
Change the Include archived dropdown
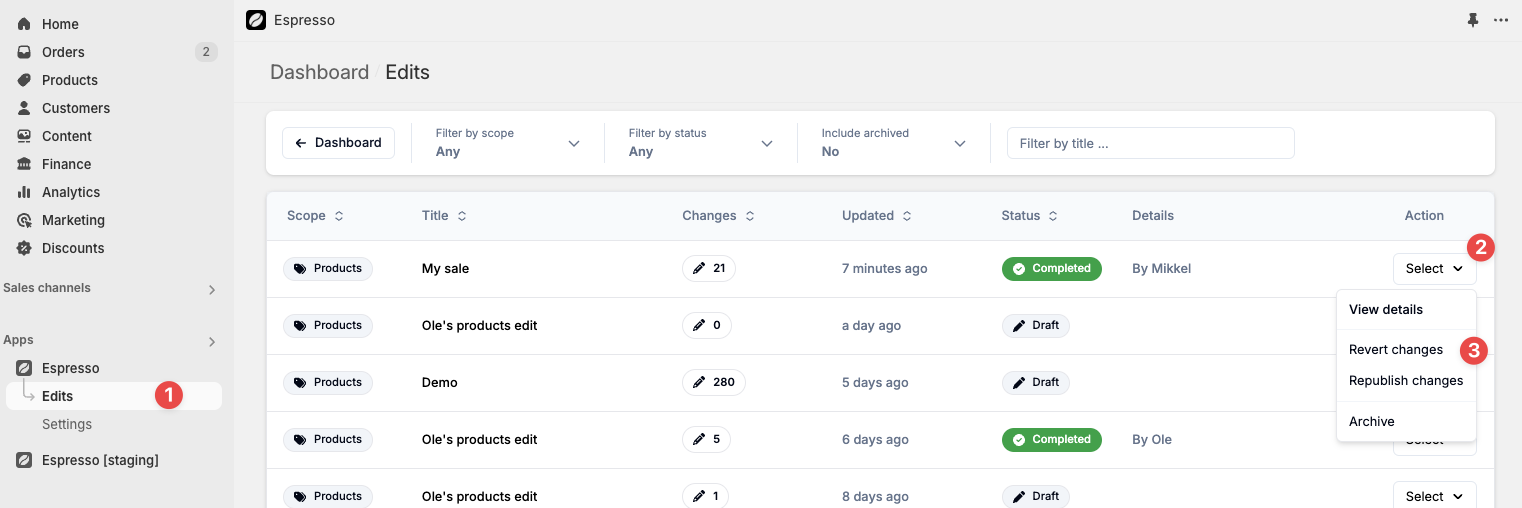[x=893, y=143]
